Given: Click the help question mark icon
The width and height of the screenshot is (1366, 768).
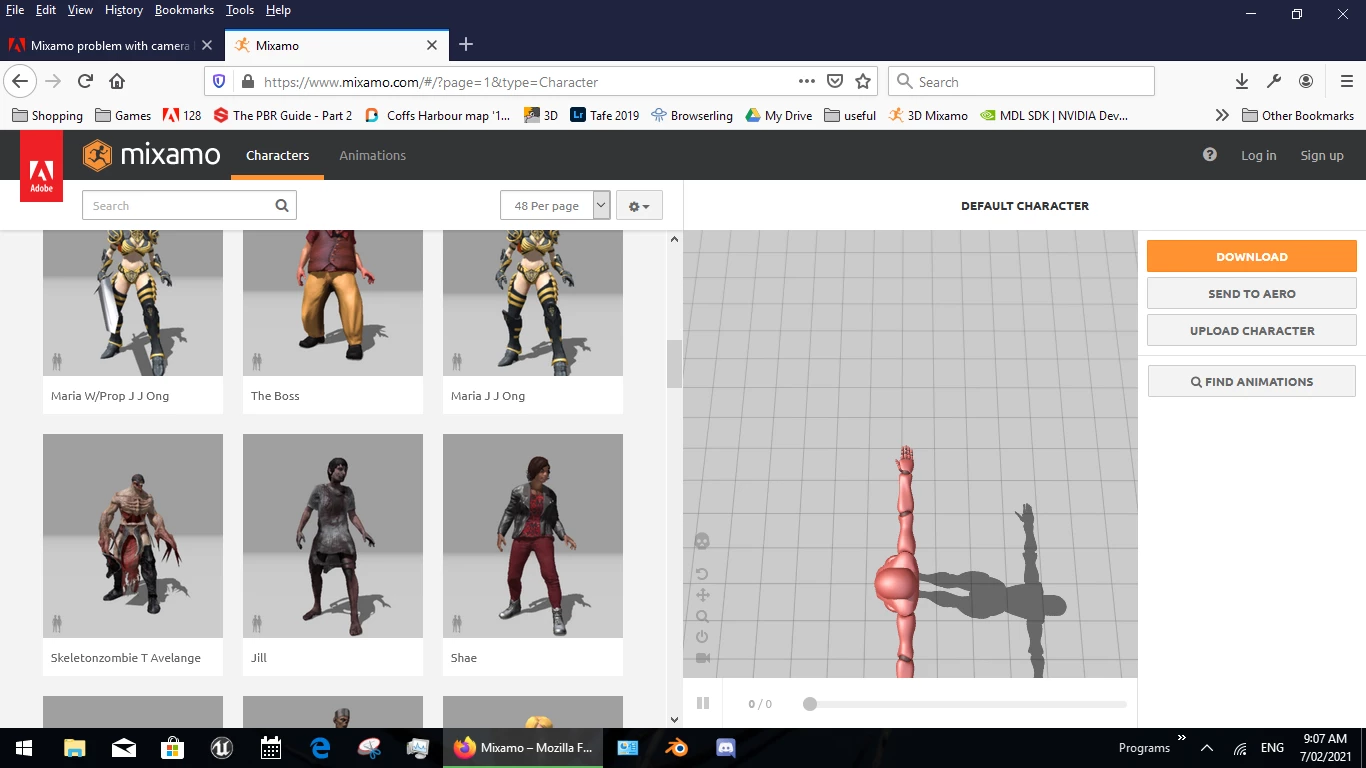Looking at the screenshot, I should pos(1209,154).
